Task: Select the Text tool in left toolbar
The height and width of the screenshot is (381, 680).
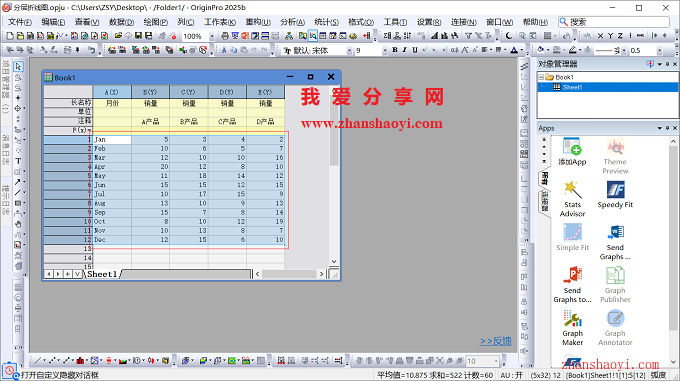Action: click(18, 161)
